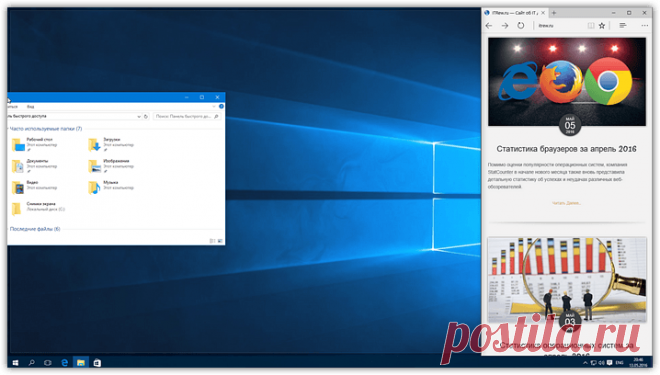
Task: Add page to favorites with star icon
Action: (x=602, y=26)
